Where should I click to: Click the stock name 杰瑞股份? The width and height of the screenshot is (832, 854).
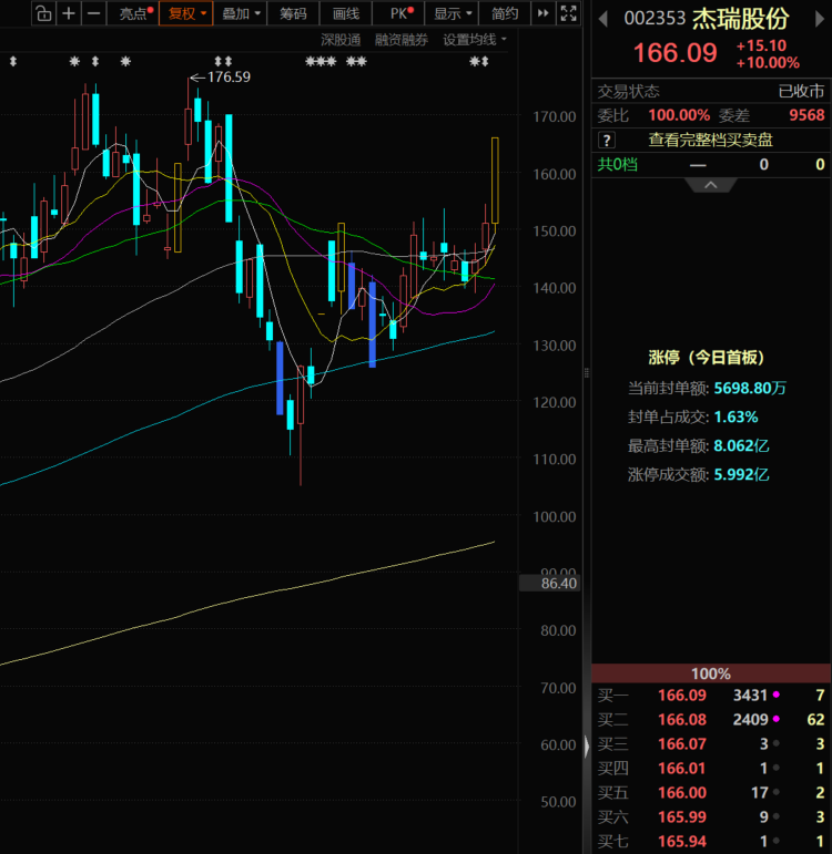pyautogui.click(x=741, y=19)
